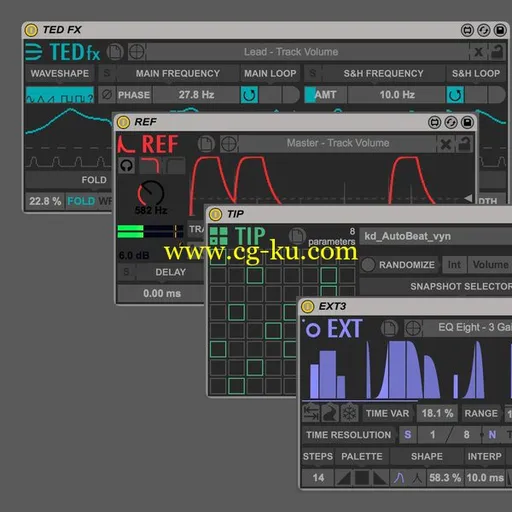
Task: Click save preset disk icon in TED FX title bar
Action: pyautogui.click(x=500, y=30)
